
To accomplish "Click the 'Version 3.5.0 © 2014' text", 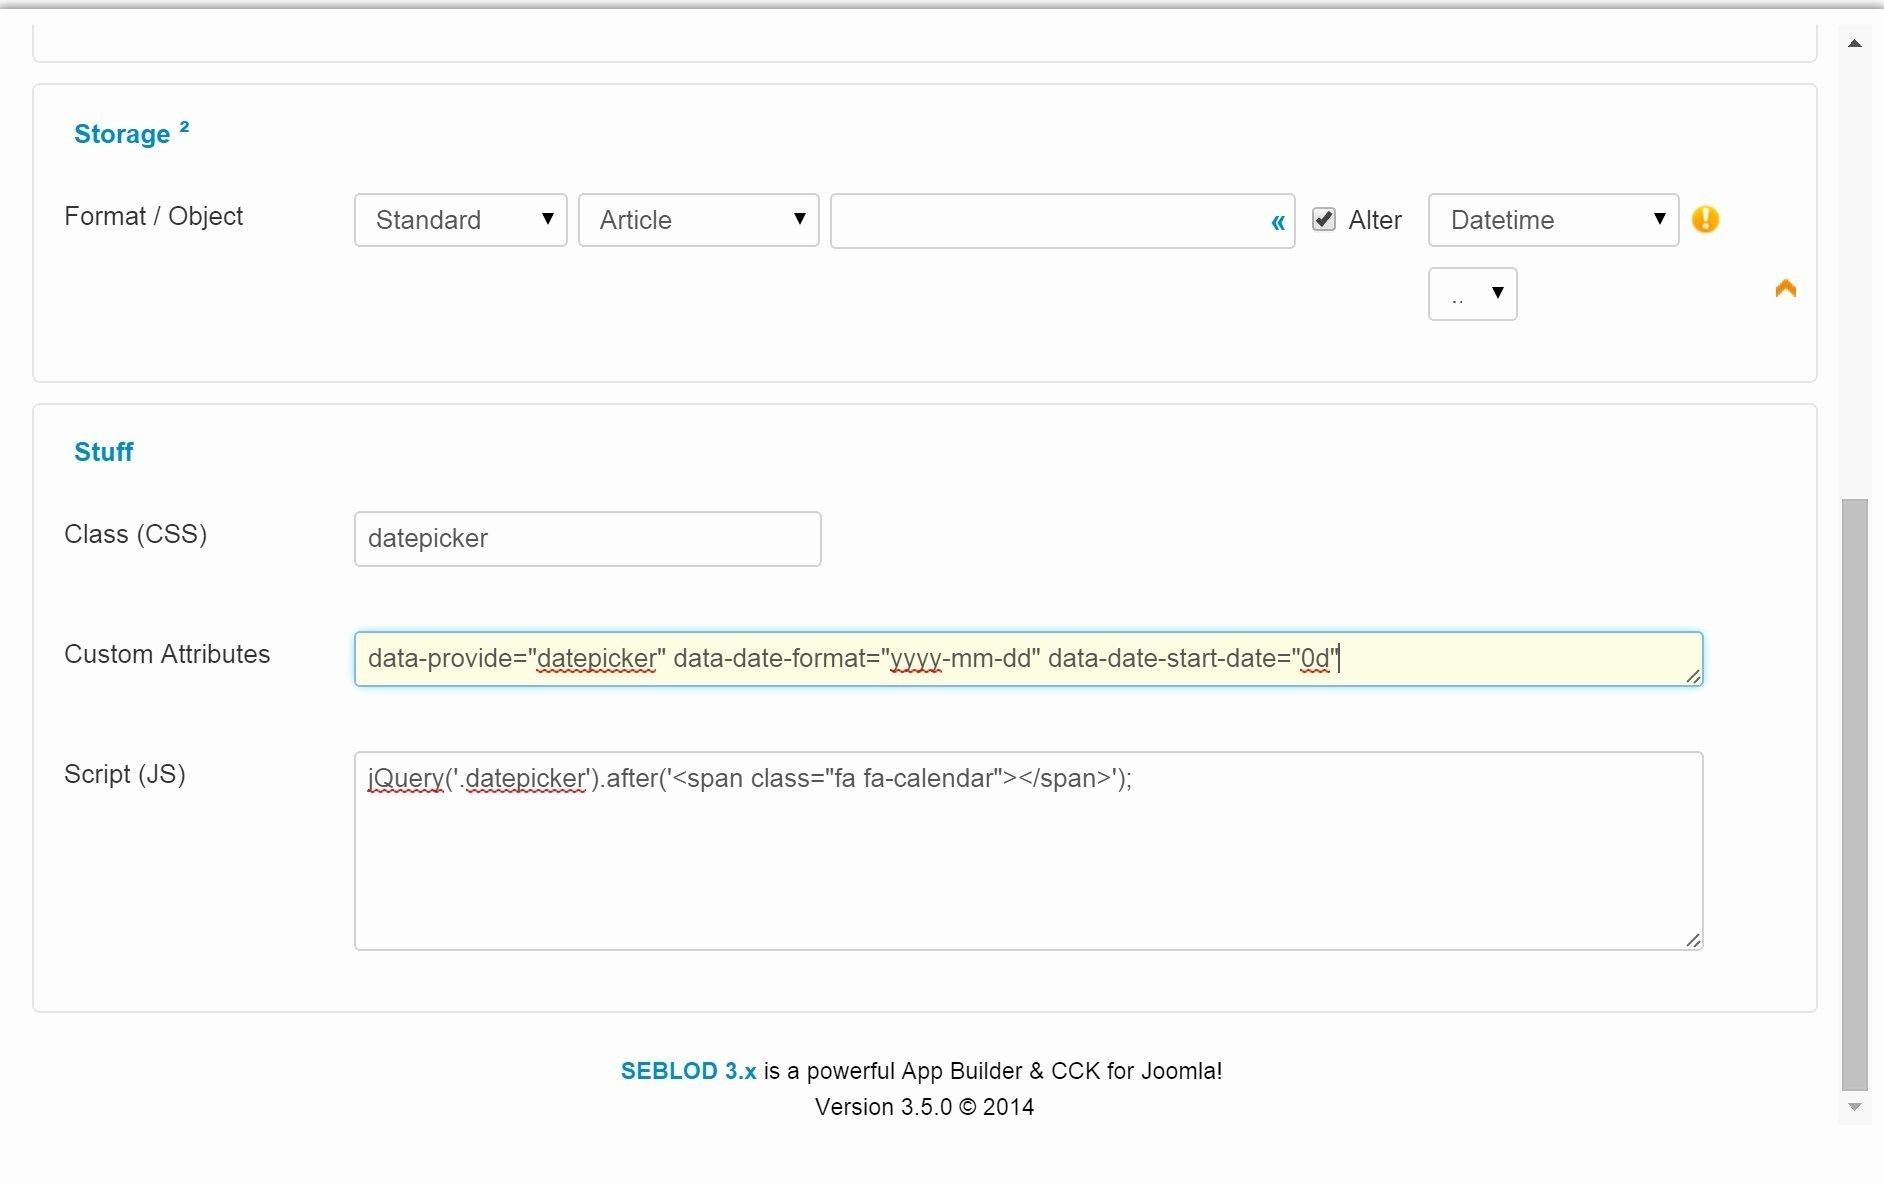I will (x=924, y=1107).
